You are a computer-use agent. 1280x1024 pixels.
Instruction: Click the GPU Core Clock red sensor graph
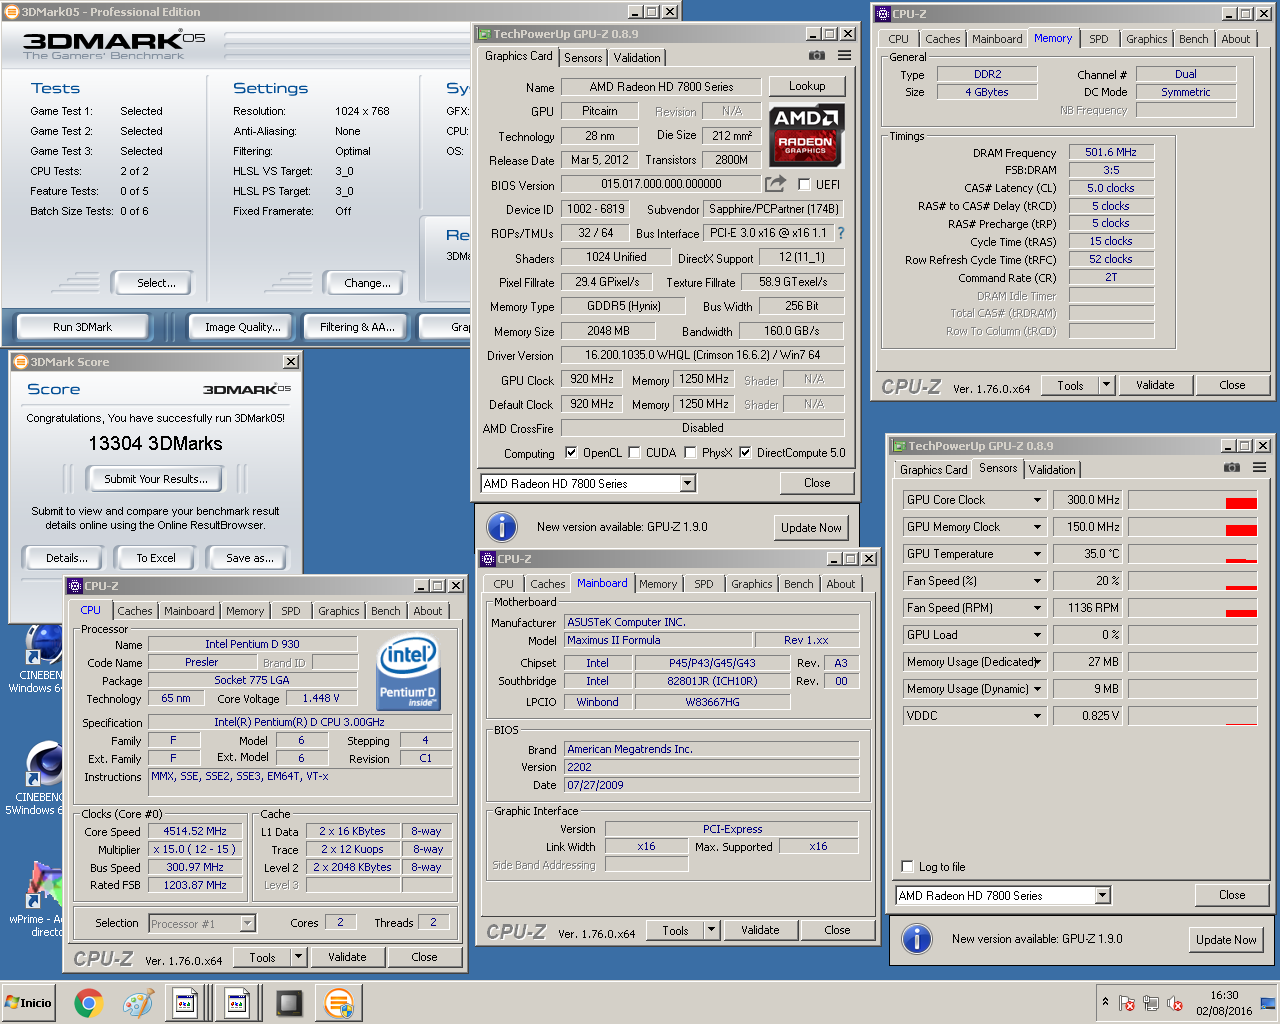[1193, 500]
